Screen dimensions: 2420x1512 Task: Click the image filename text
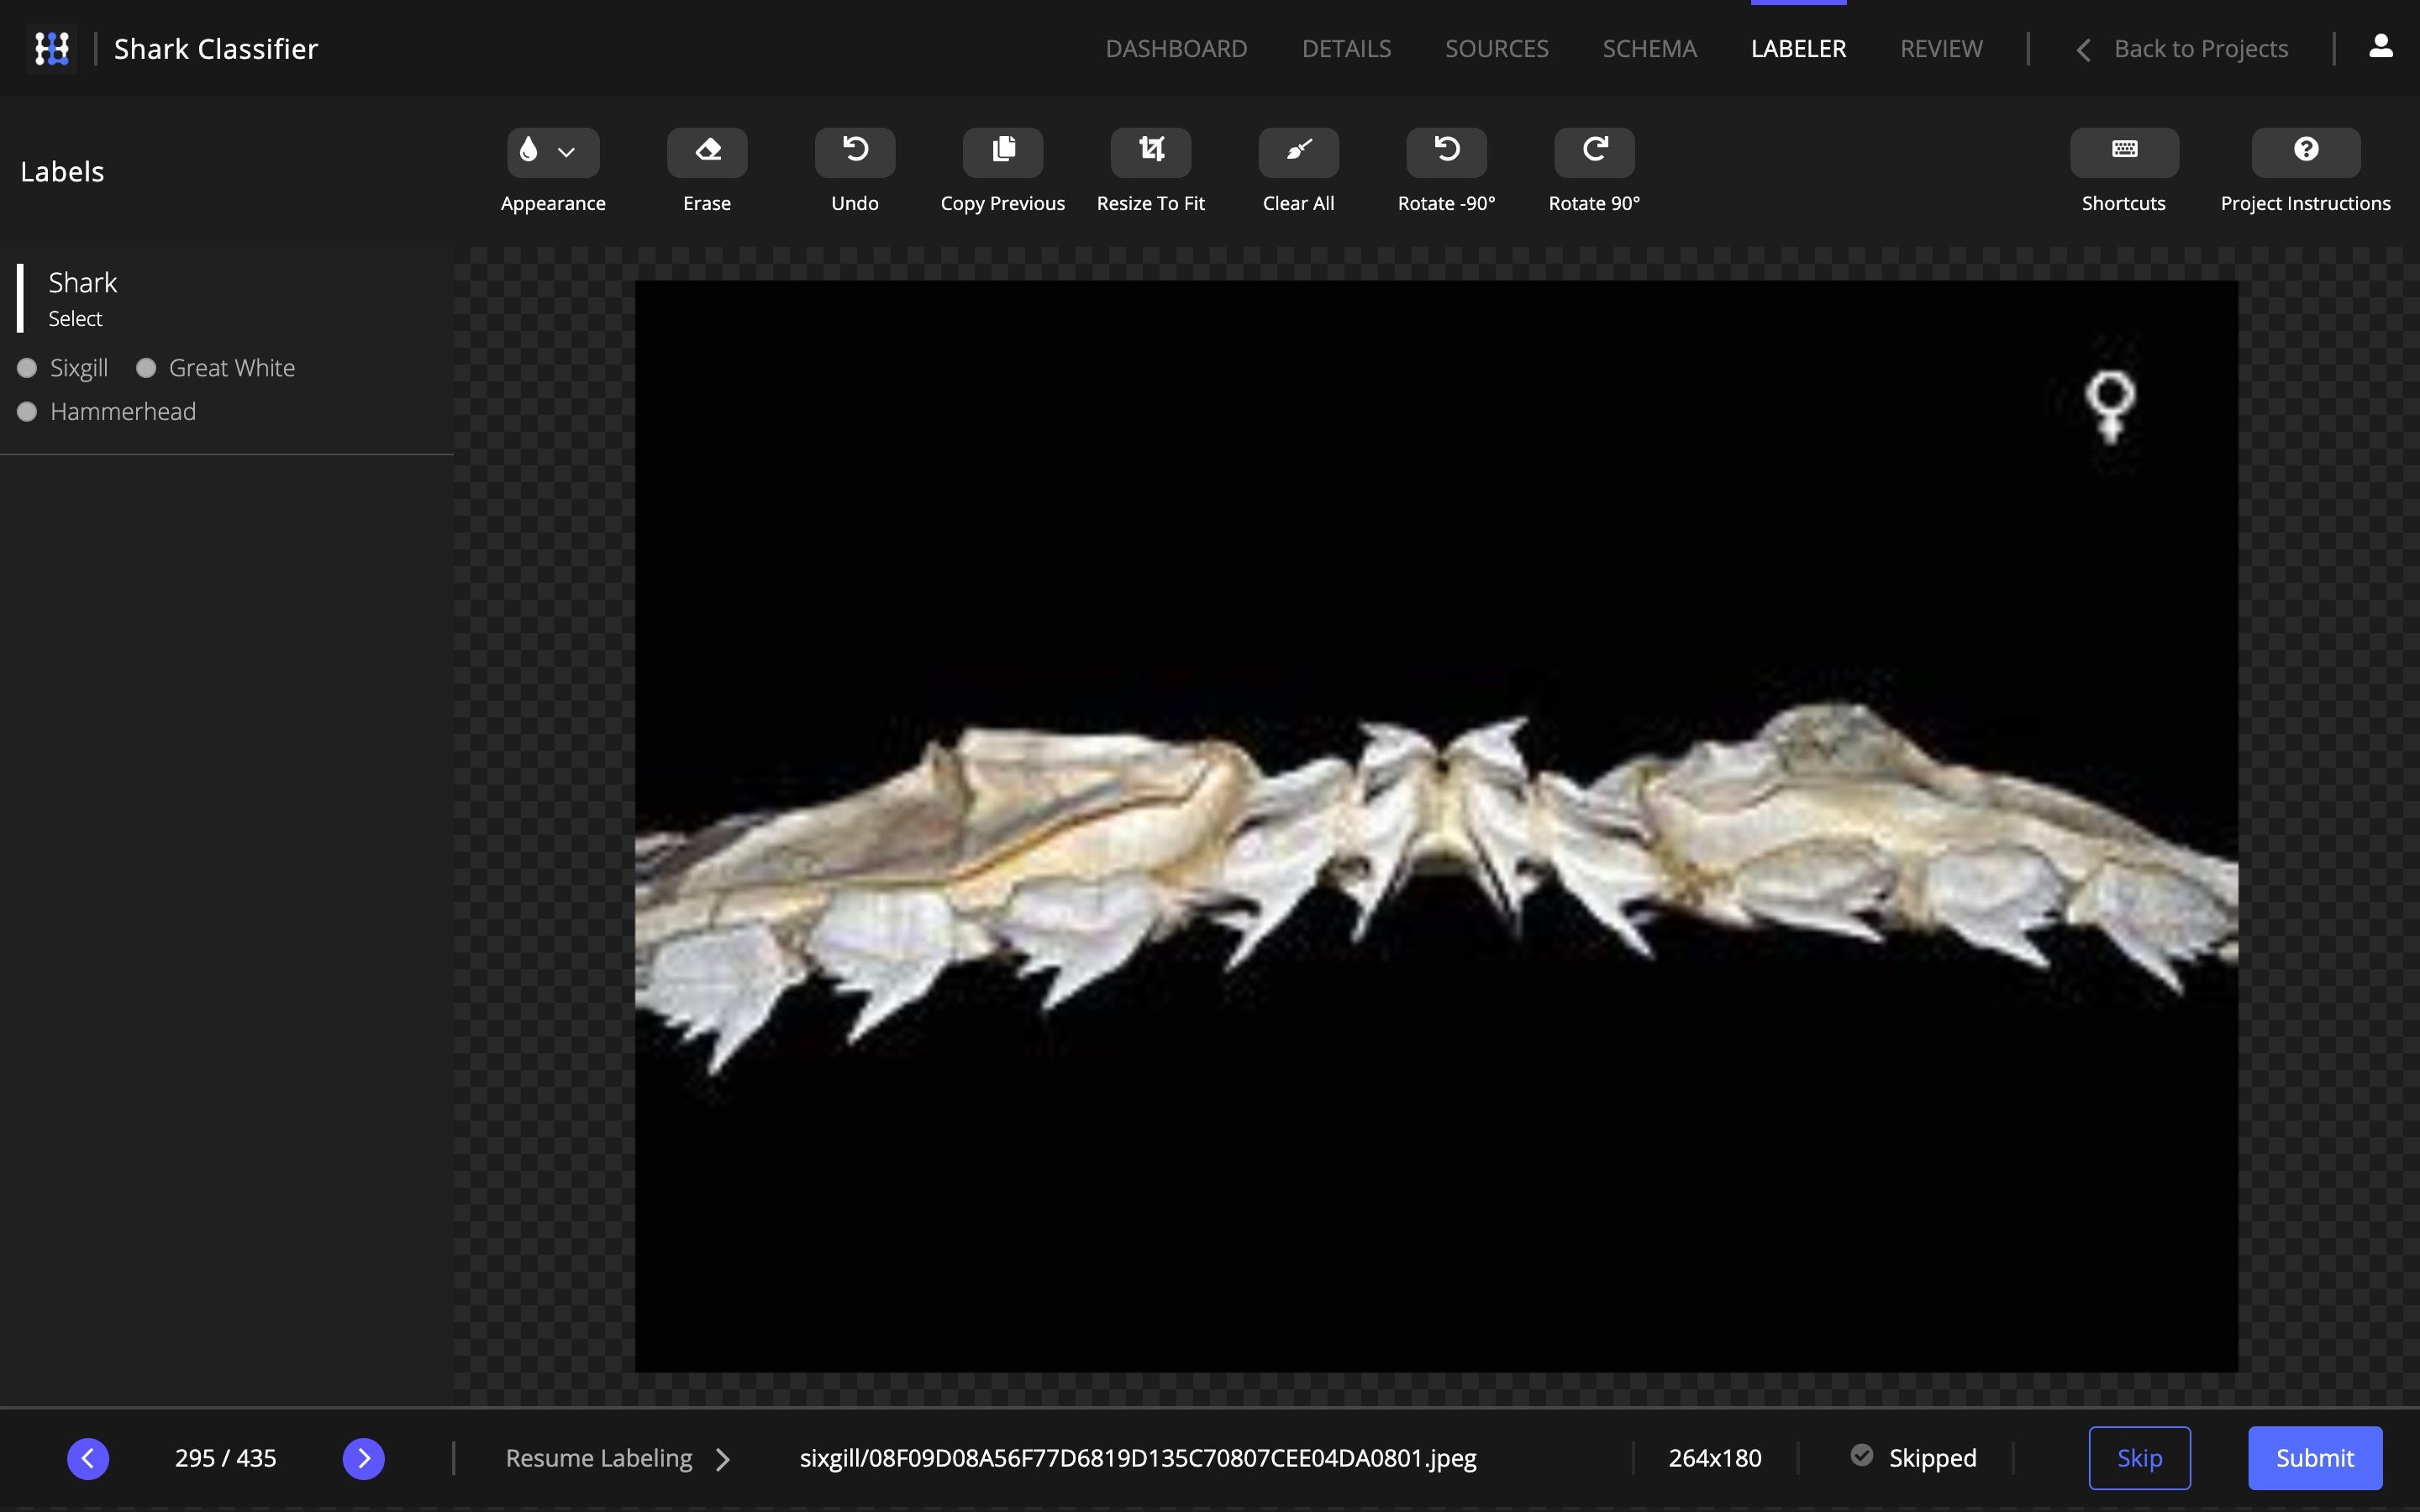click(1138, 1458)
